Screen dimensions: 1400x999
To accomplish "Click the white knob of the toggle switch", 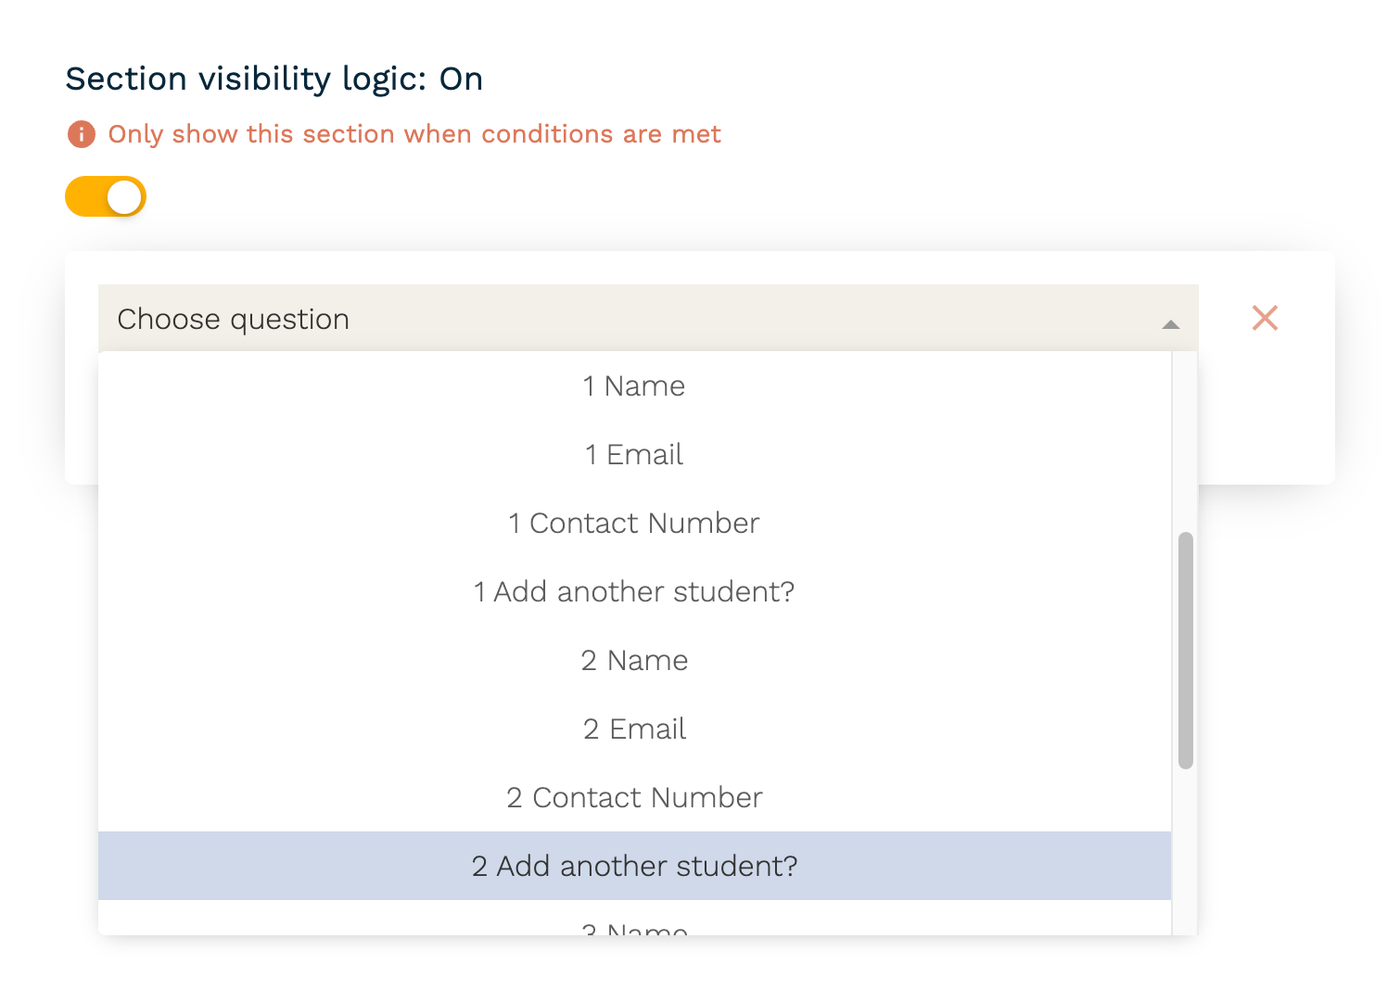I will [125, 197].
